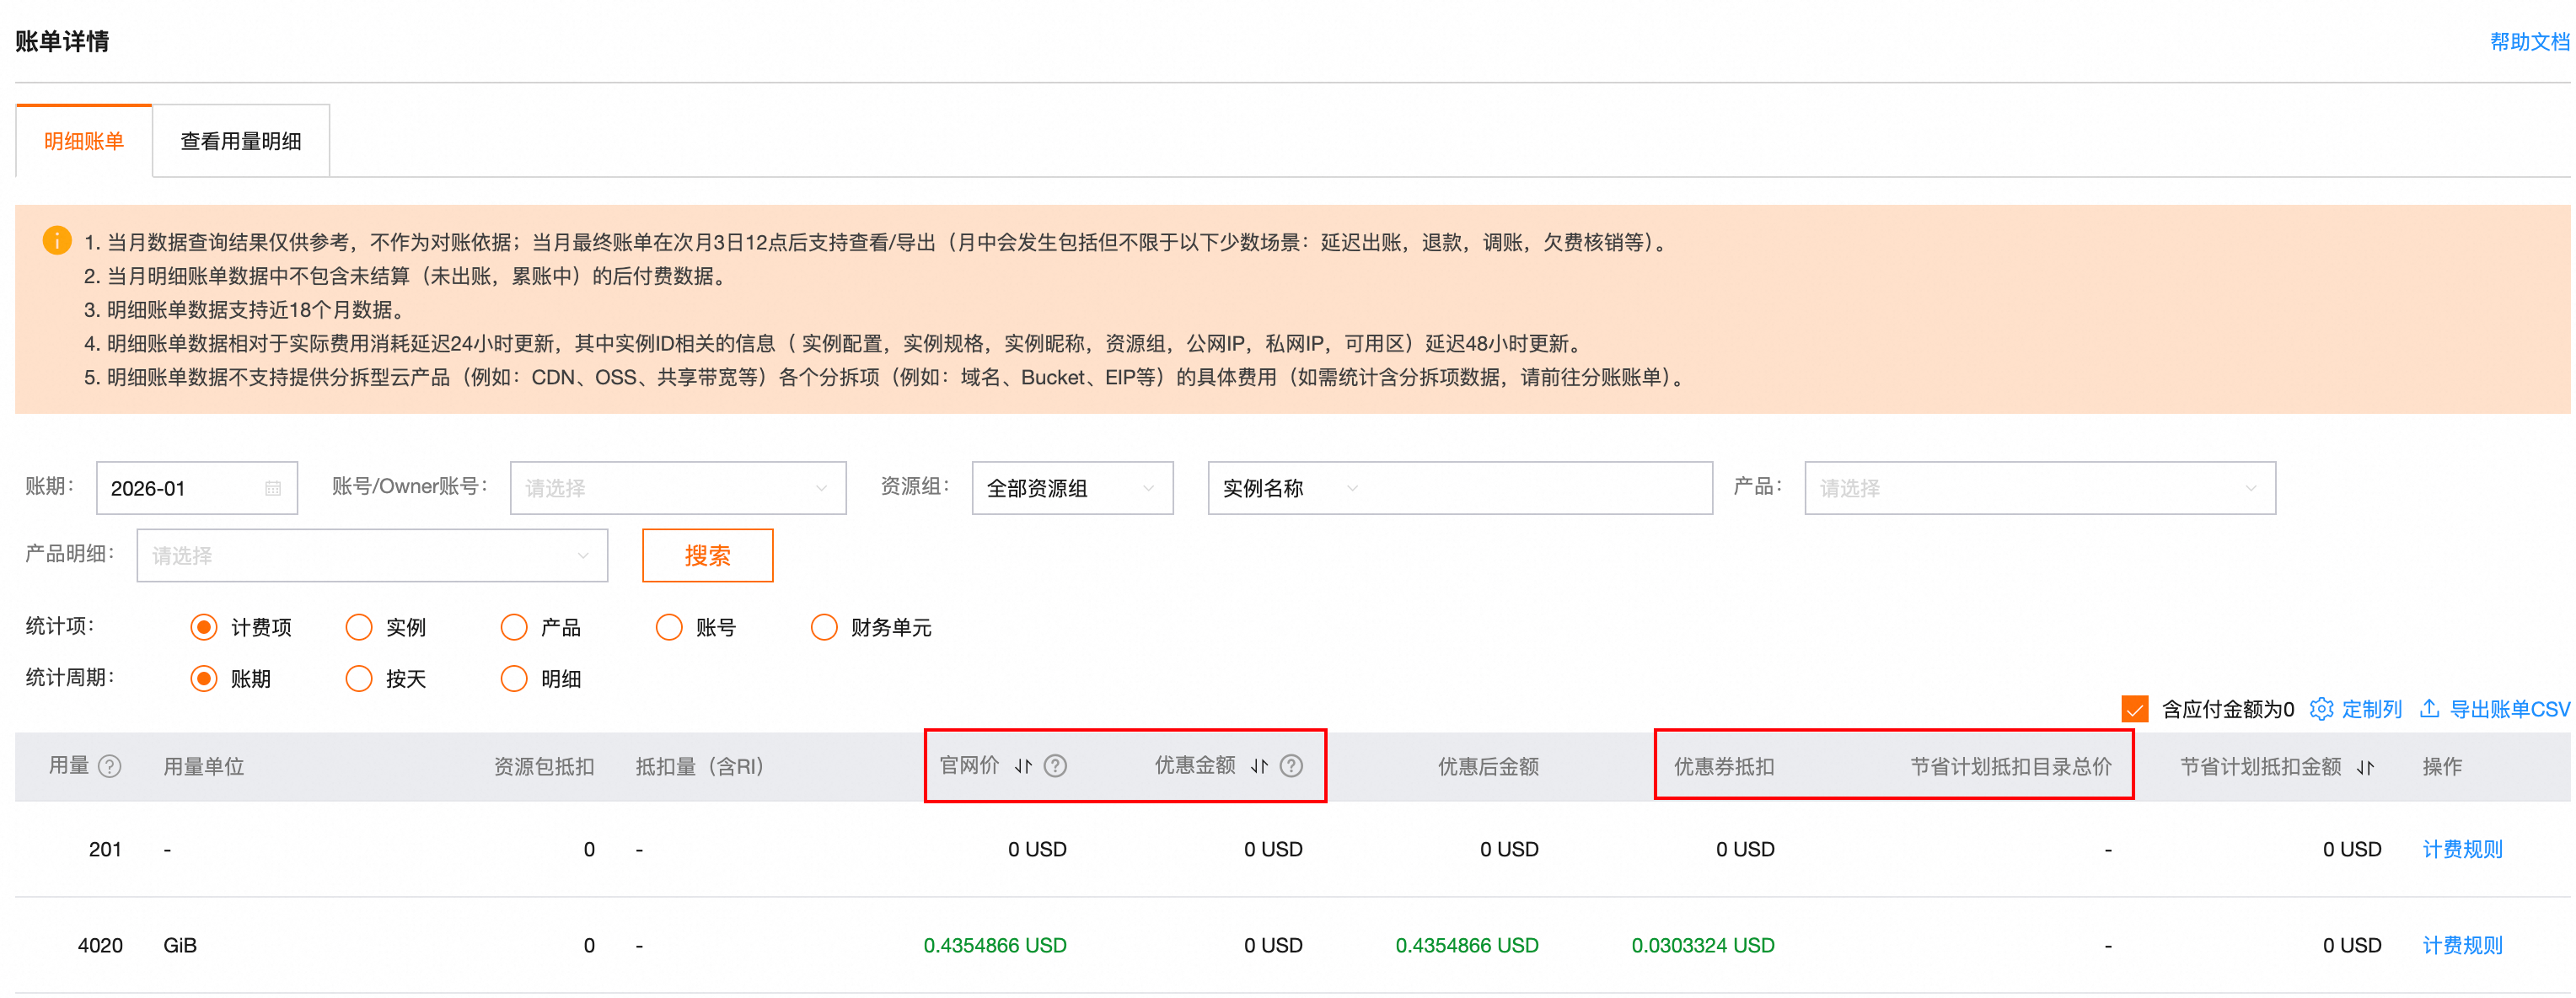Select the 实例 statistics radio button
The image size is (2576, 998).
[x=359, y=627]
